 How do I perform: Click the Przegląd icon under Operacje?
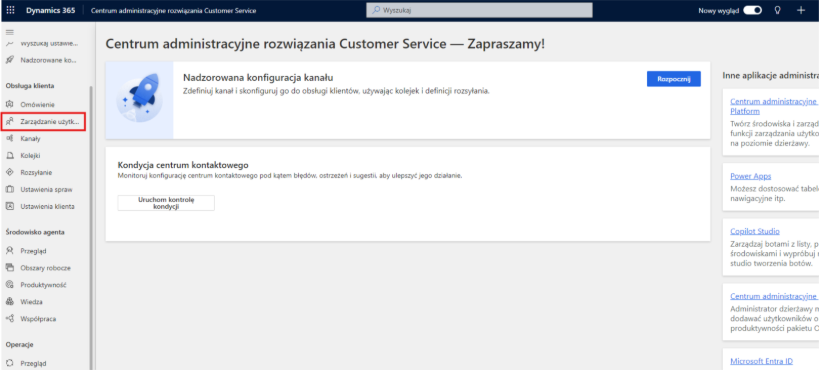click(9, 363)
